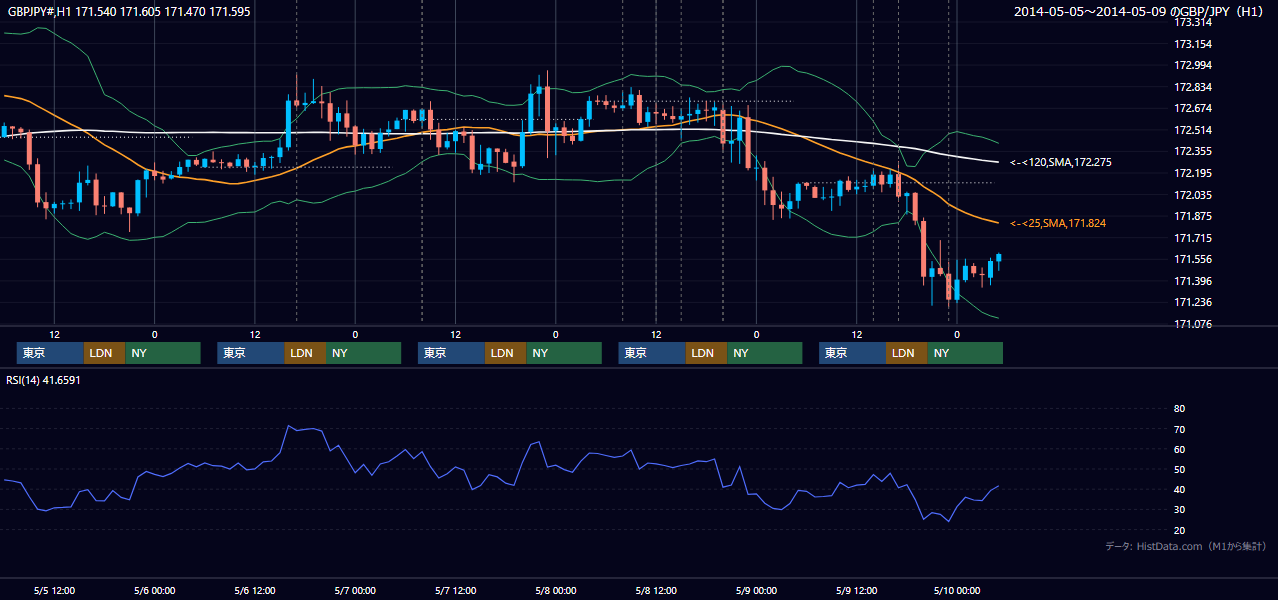
Task: Select the 5/9 00:00 time axis label
Action: click(756, 591)
